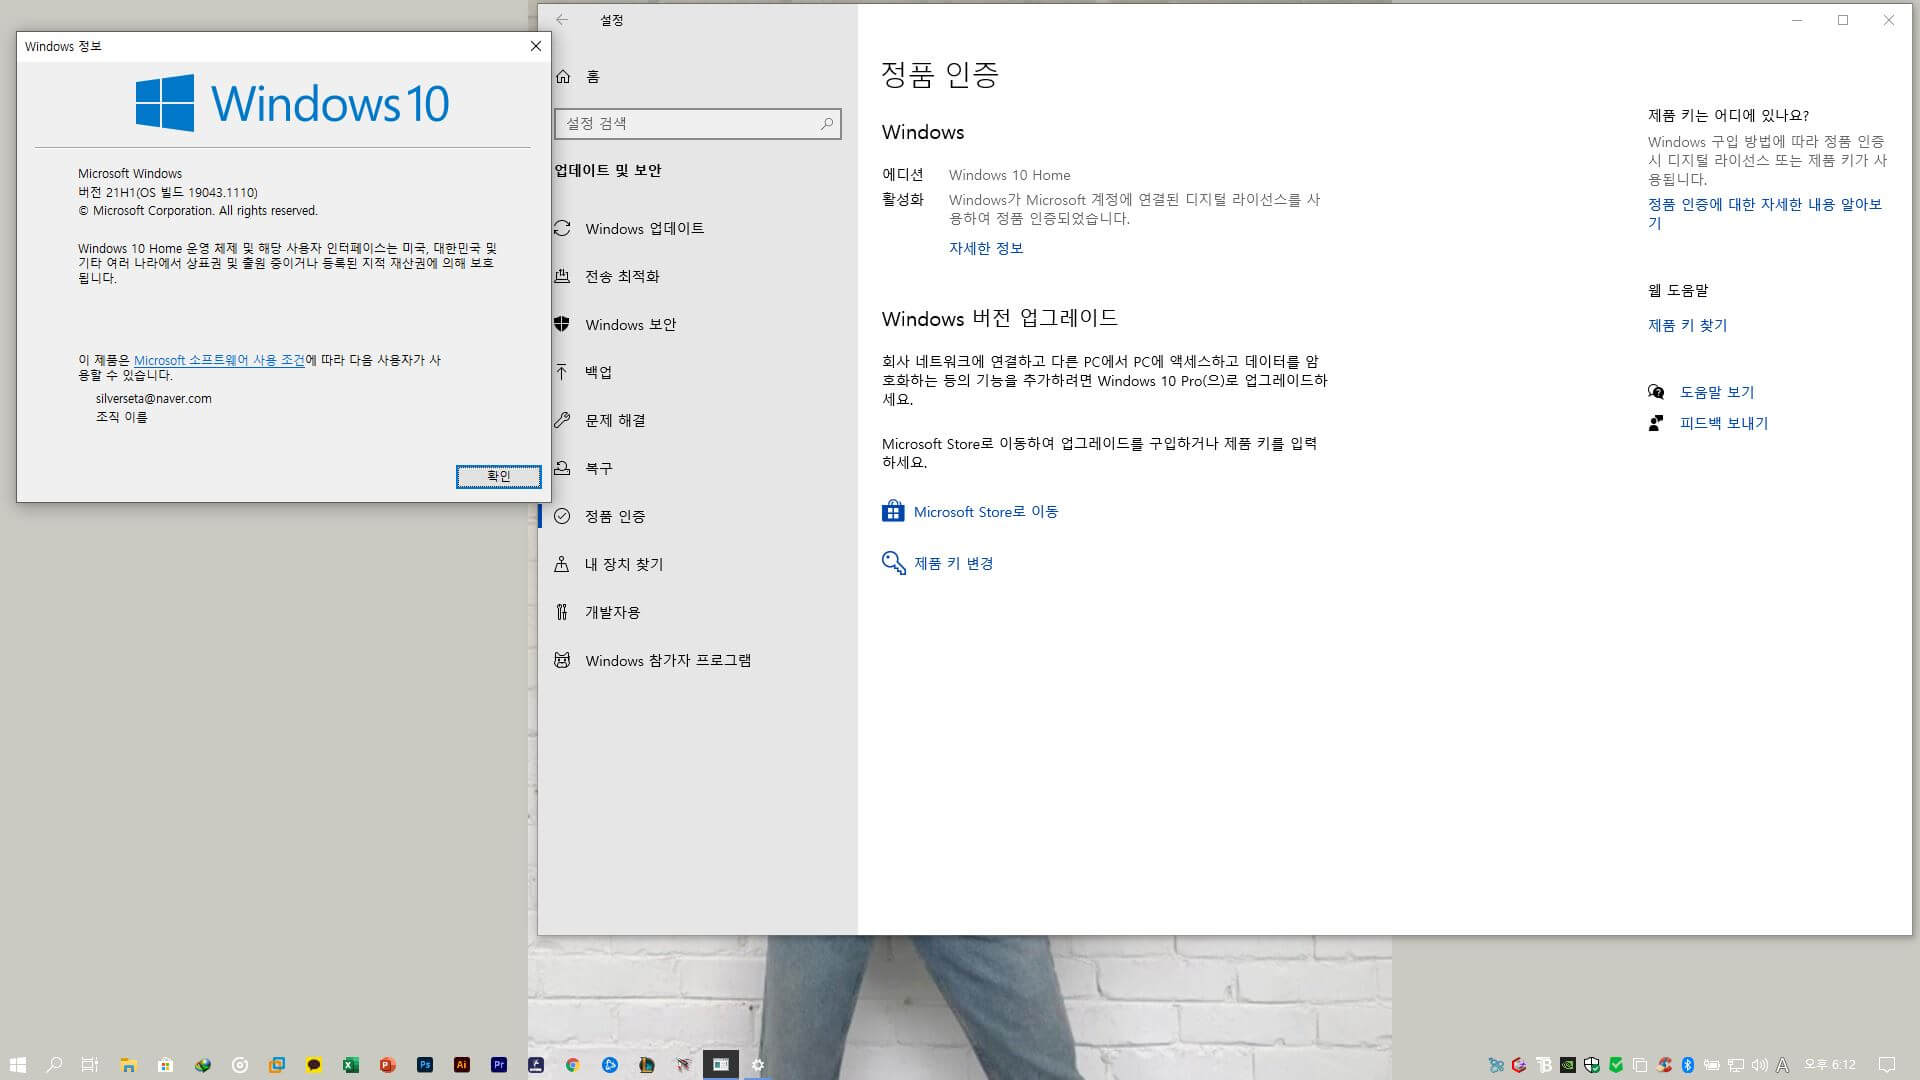Screen dimensions: 1920x1080
Task: Open KakaoTalk from the taskbar
Action: click(x=314, y=1065)
